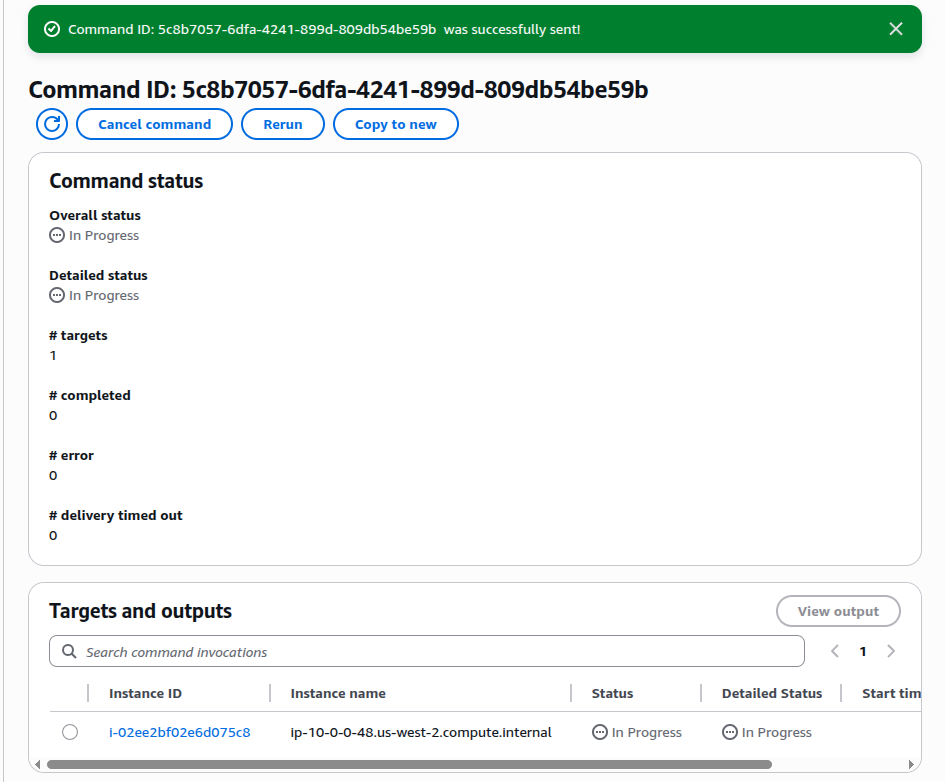The height and width of the screenshot is (782, 945).
Task: Click the 'Overall status' label
Action: coord(95,215)
